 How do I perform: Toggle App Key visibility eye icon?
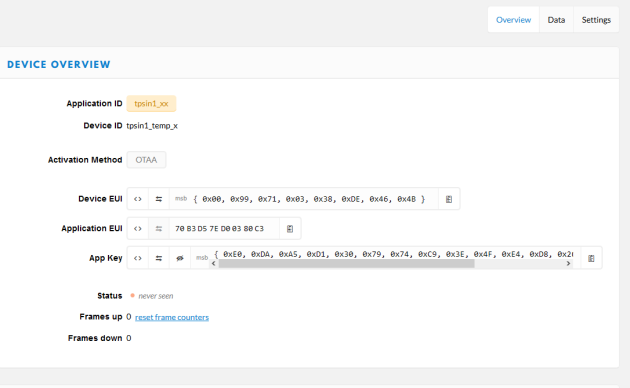(x=180, y=258)
